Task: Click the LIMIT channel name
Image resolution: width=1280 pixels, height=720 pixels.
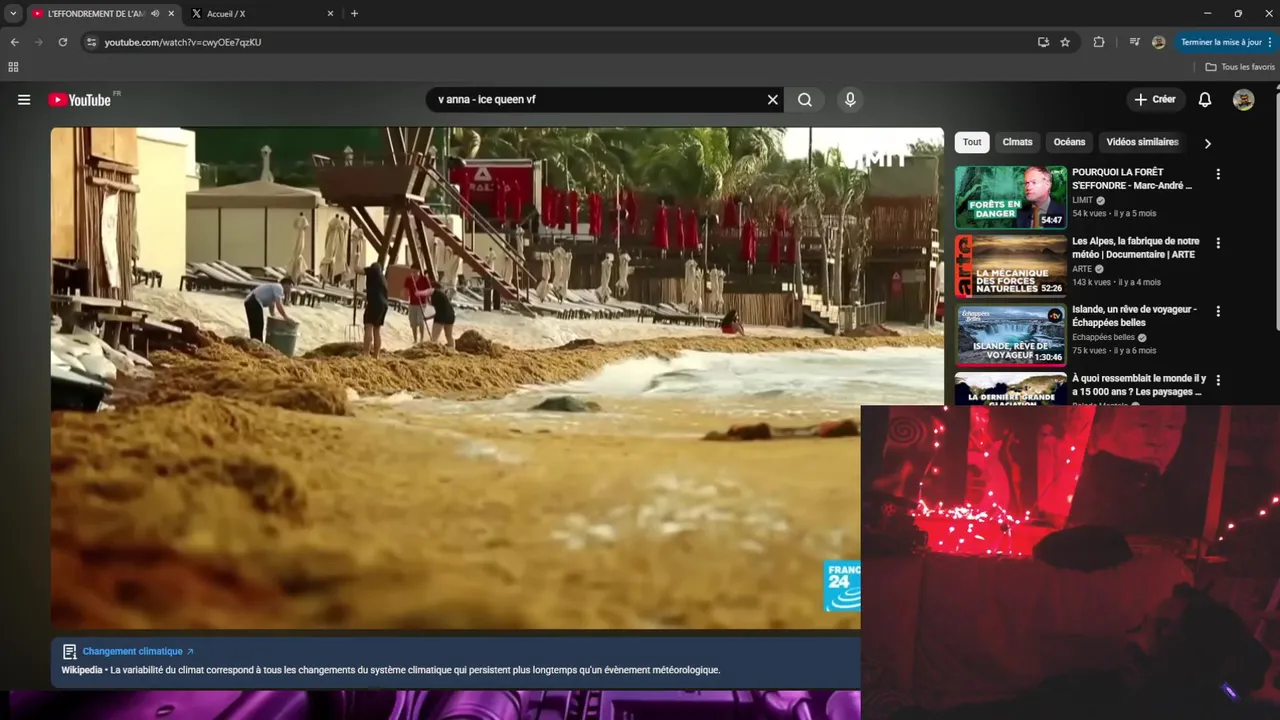Action: click(1083, 200)
